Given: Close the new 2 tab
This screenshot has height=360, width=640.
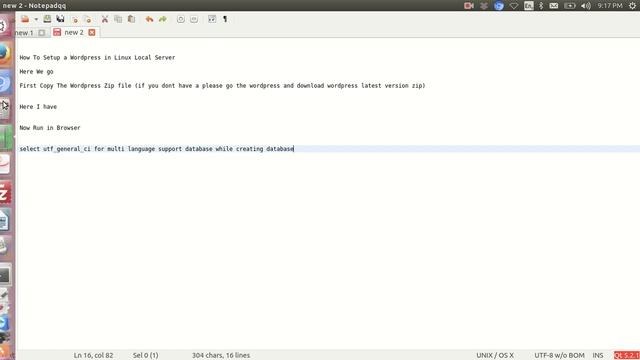Looking at the screenshot, I should click(x=92, y=32).
